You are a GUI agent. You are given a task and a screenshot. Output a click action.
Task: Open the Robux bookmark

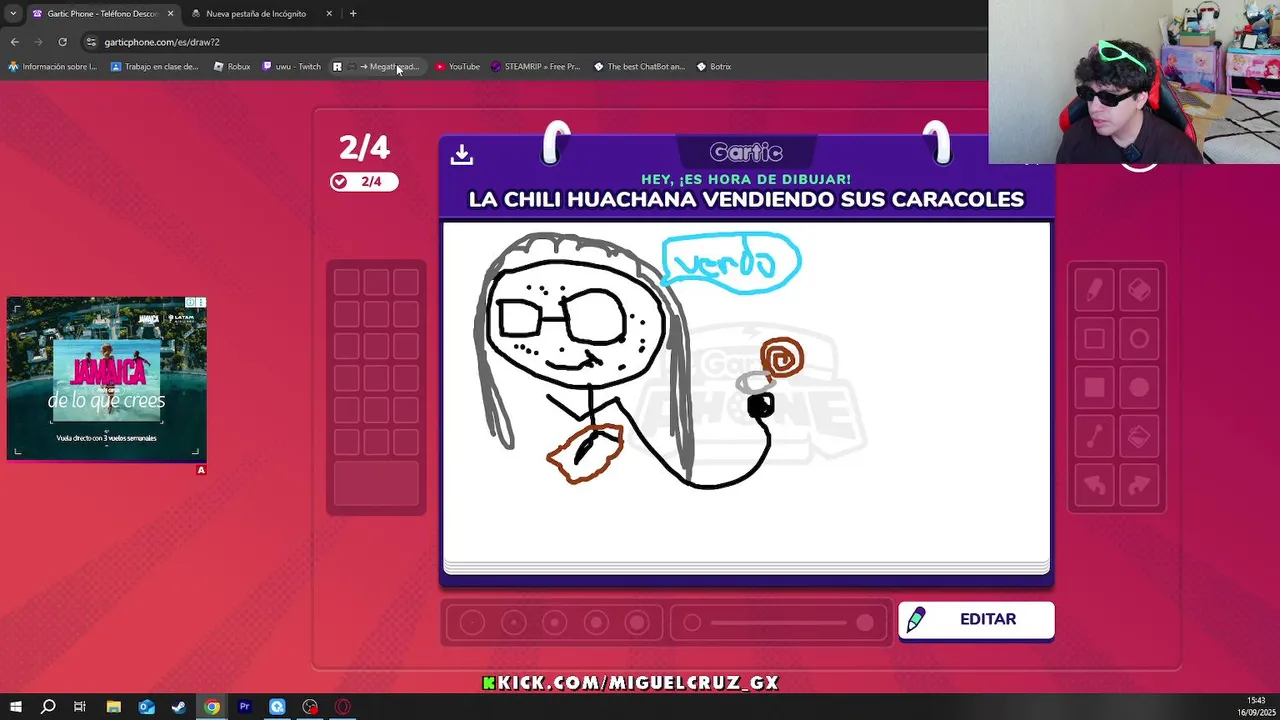(232, 67)
